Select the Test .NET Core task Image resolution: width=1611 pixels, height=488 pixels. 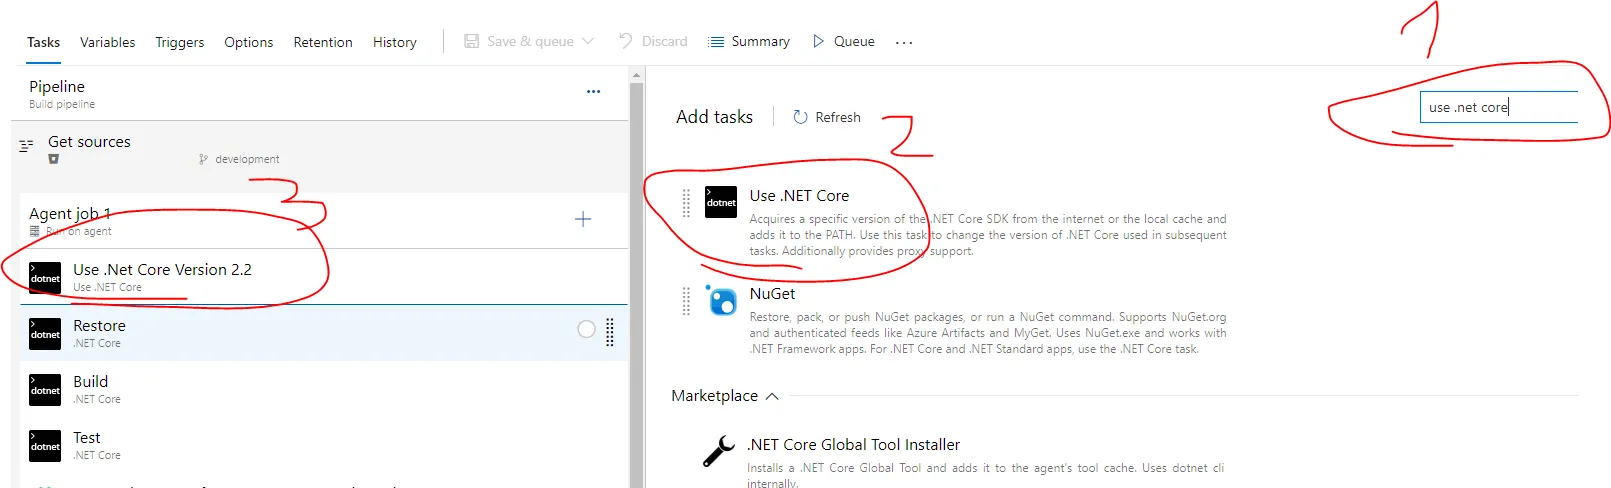(x=324, y=445)
